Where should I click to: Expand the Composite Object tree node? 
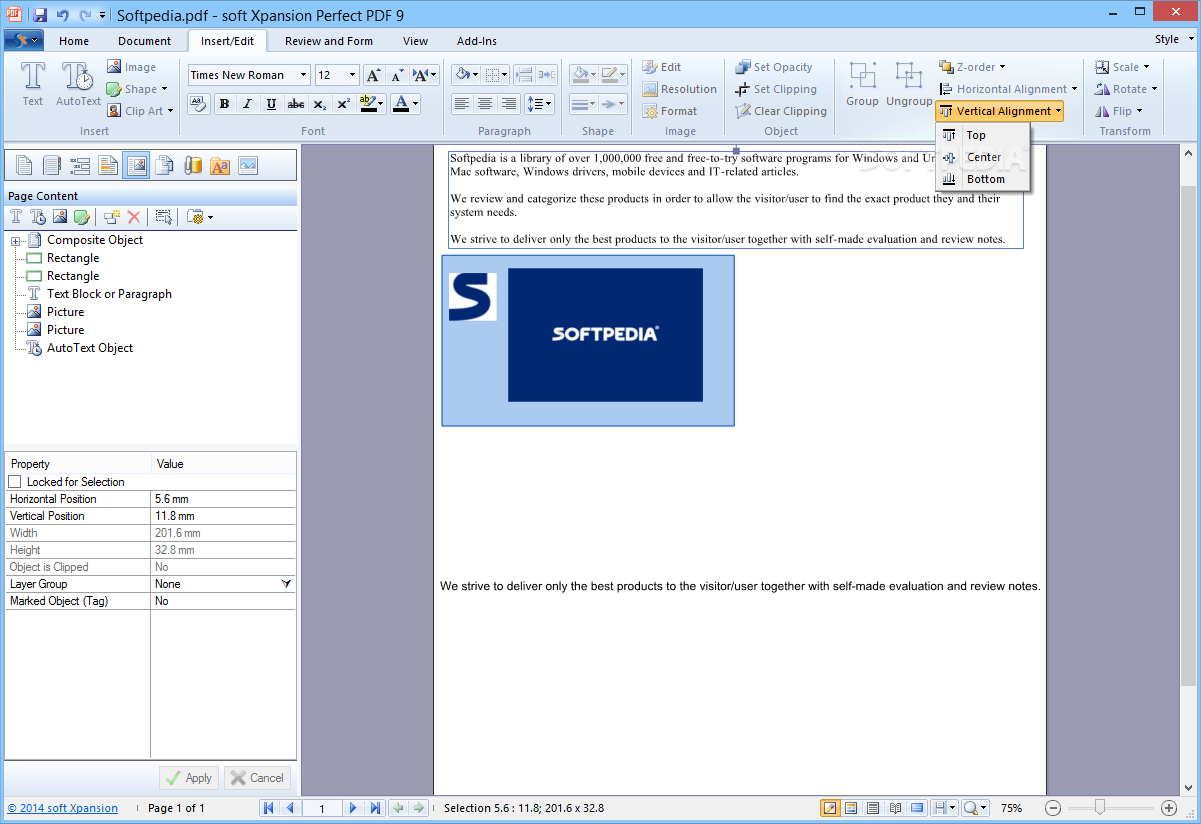(16, 240)
